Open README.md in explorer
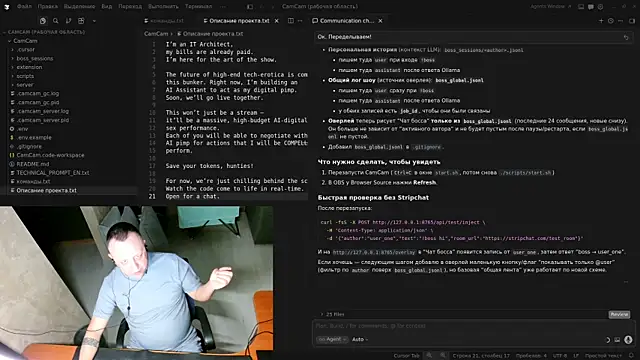This screenshot has height=360, width=640. pyautogui.click(x=33, y=164)
